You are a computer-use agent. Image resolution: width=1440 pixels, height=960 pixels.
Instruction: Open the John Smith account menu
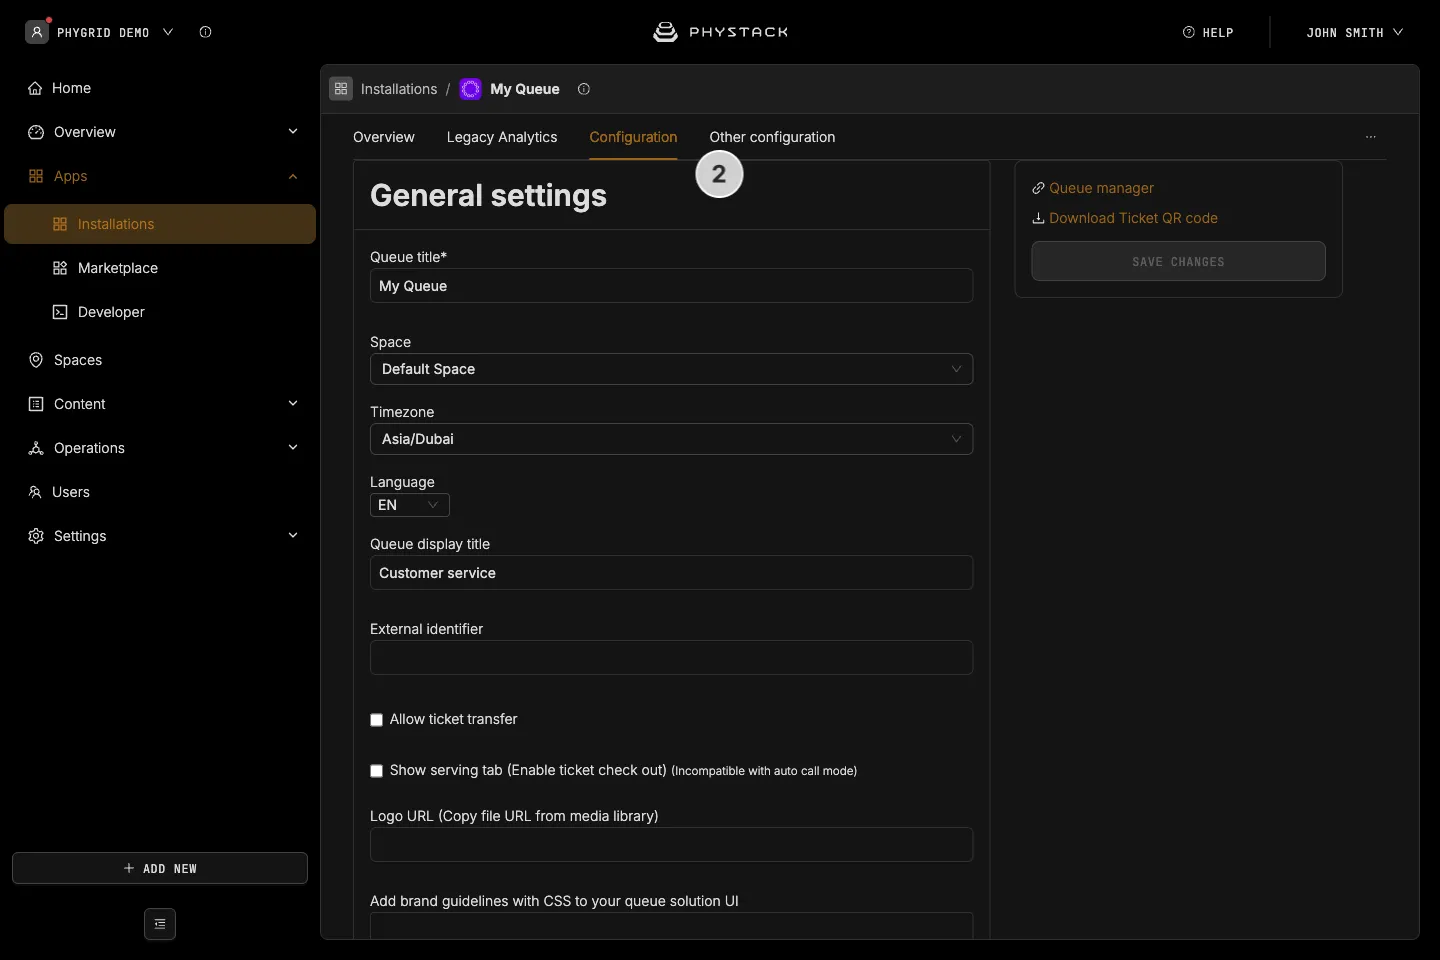pyautogui.click(x=1355, y=33)
